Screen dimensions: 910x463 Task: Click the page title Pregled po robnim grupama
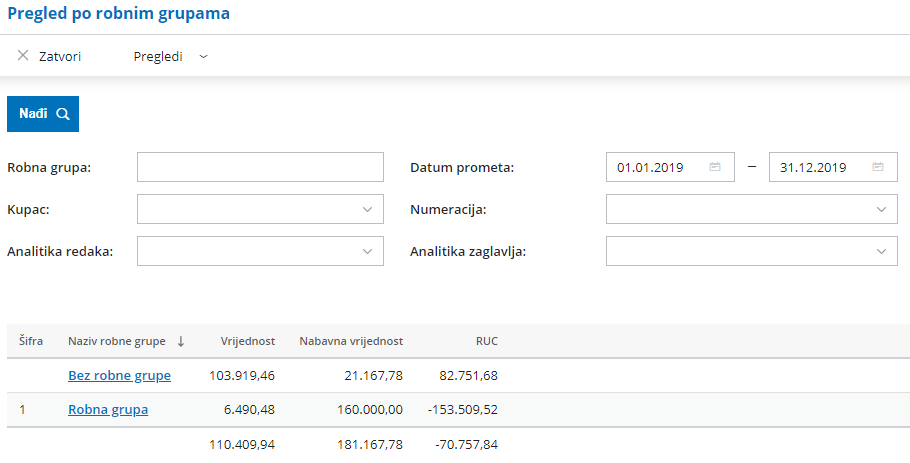118,13
